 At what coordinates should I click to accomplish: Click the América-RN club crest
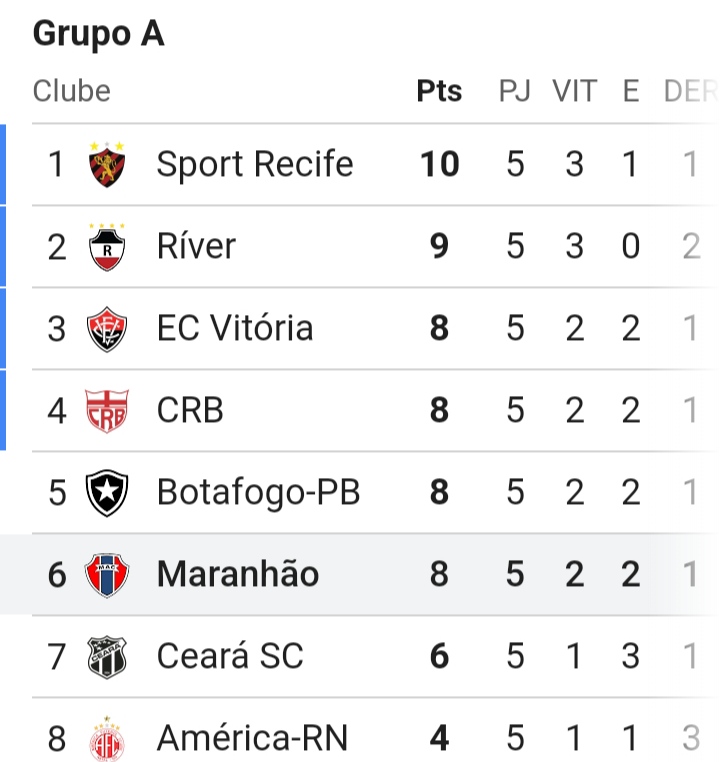[x=107, y=739]
